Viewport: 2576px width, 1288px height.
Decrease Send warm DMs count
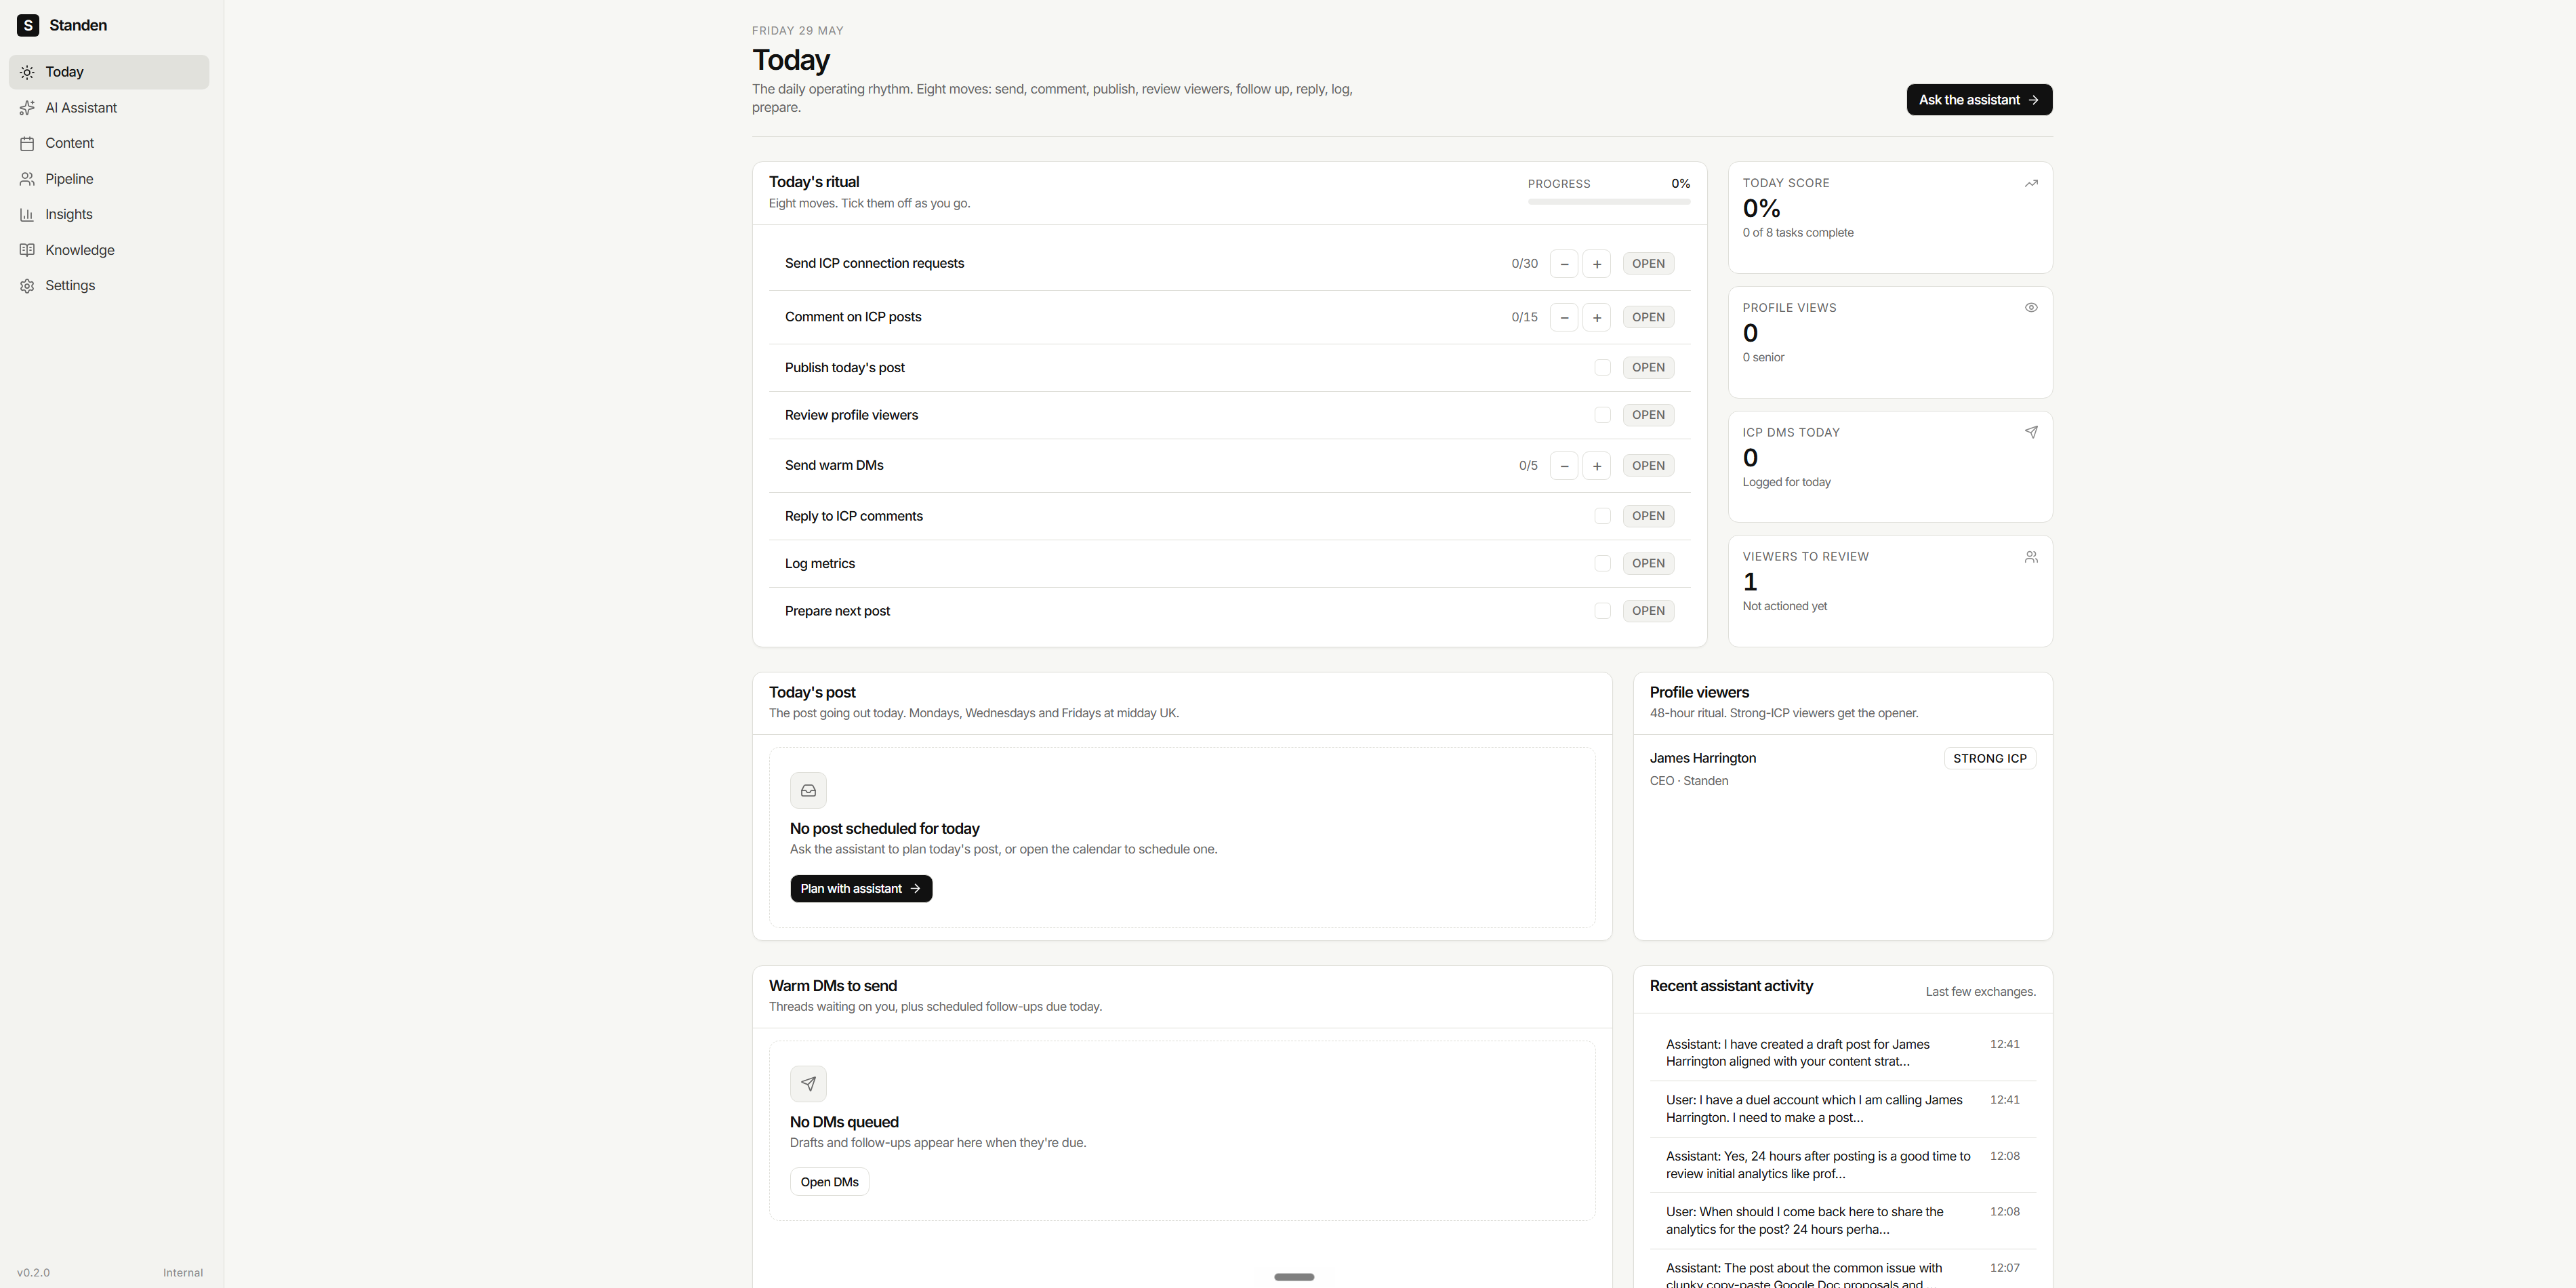click(x=1564, y=466)
